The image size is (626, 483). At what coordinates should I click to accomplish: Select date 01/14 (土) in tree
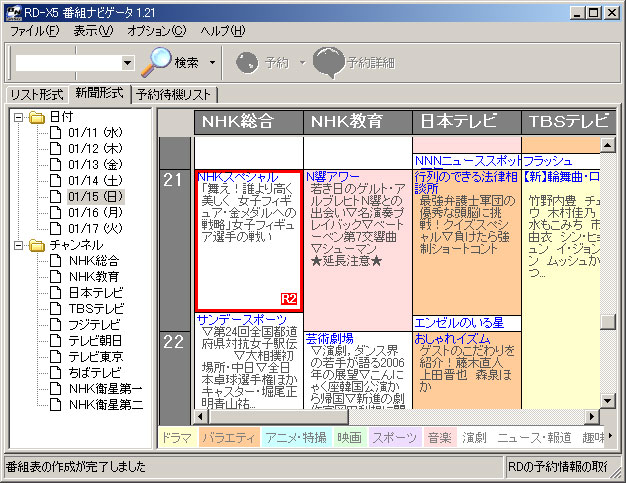pos(95,181)
